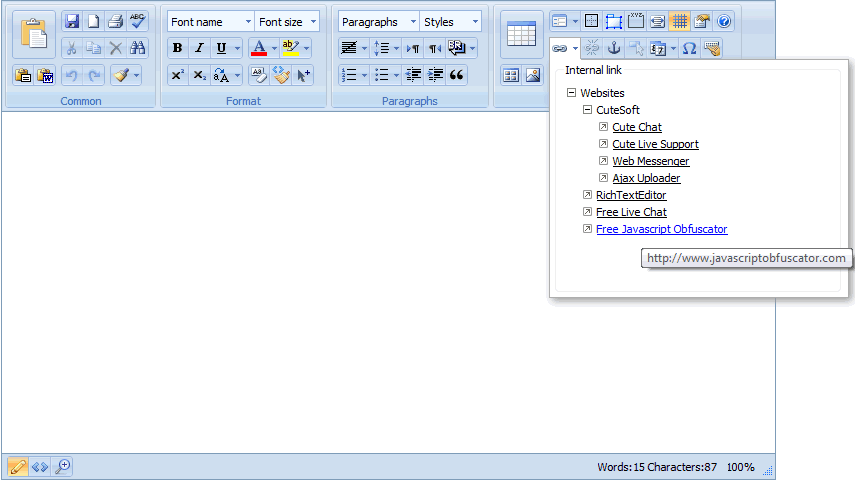Select the Free Javascript Obfuscator link

pos(661,229)
